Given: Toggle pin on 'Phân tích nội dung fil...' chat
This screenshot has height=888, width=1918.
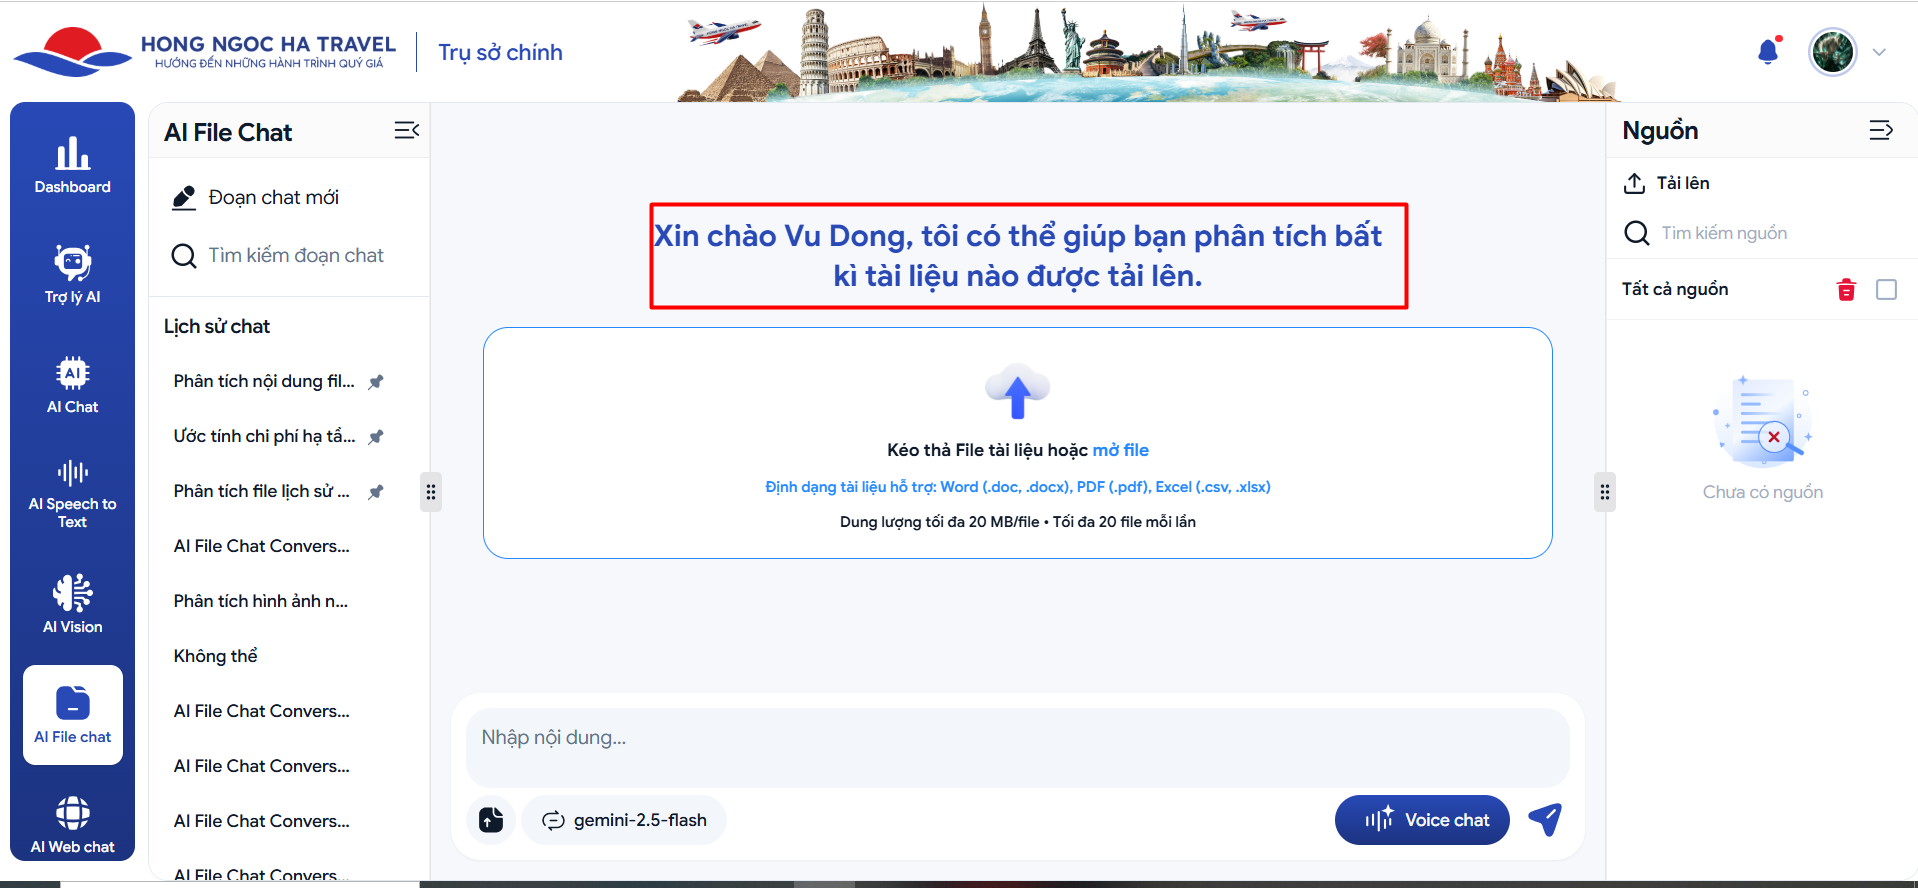Looking at the screenshot, I should 376,382.
